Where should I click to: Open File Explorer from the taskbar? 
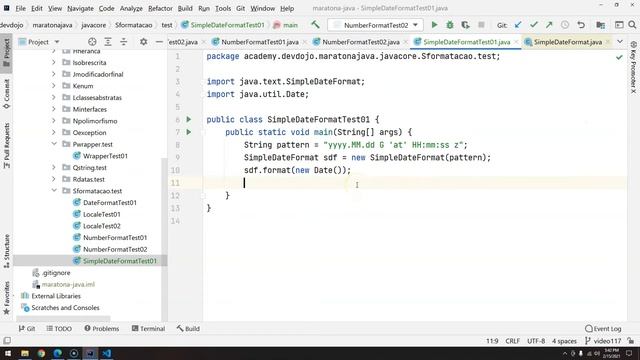coord(25,353)
